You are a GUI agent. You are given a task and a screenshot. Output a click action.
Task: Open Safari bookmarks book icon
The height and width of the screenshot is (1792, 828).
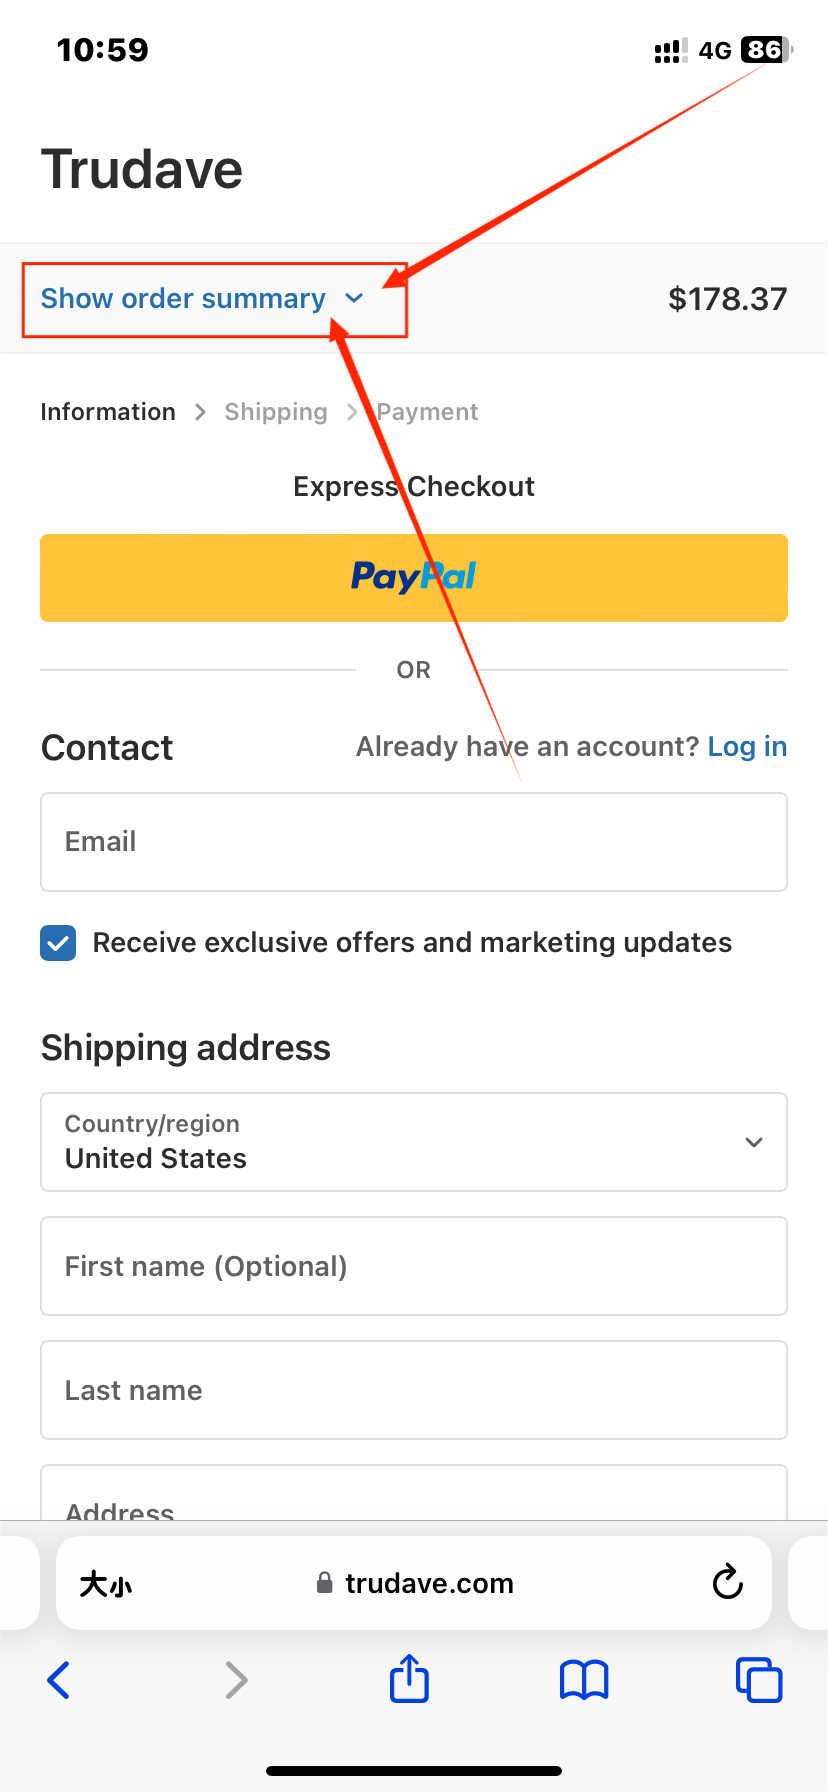pyautogui.click(x=584, y=1680)
